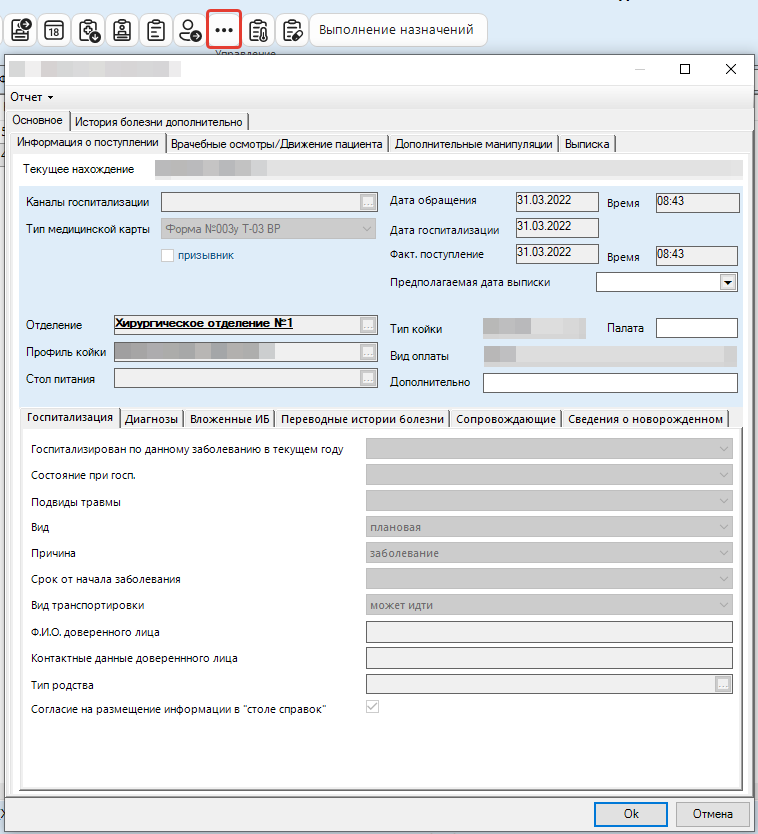The width and height of the screenshot is (758, 834).
Task: Maximize the dialog window
Action: (685, 69)
